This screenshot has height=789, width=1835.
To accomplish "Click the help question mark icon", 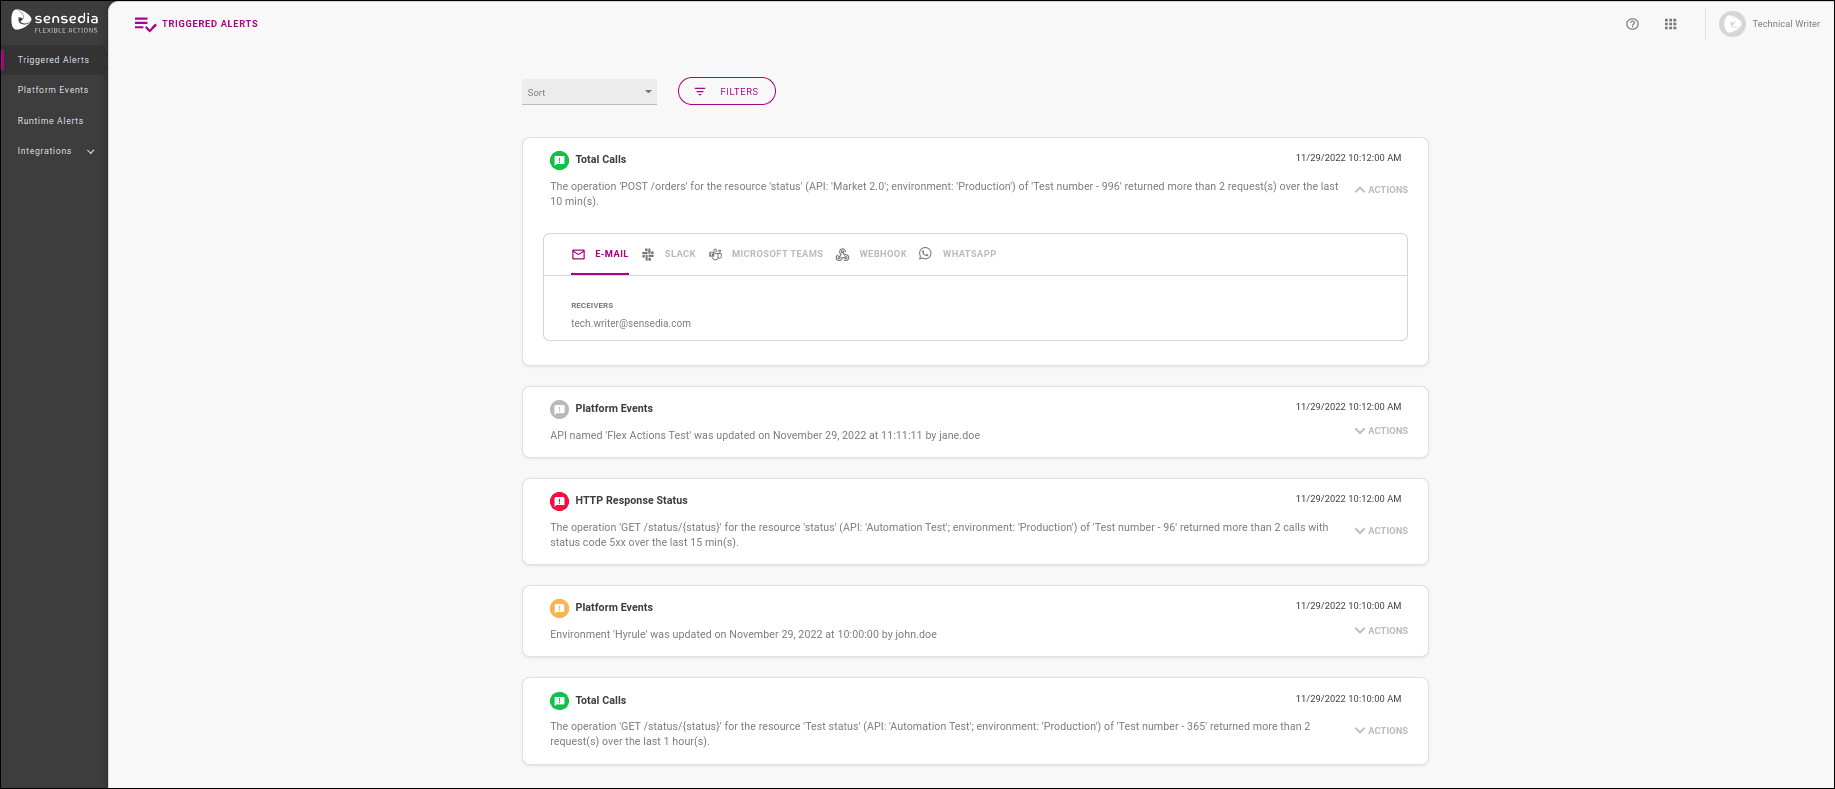I will pos(1632,24).
